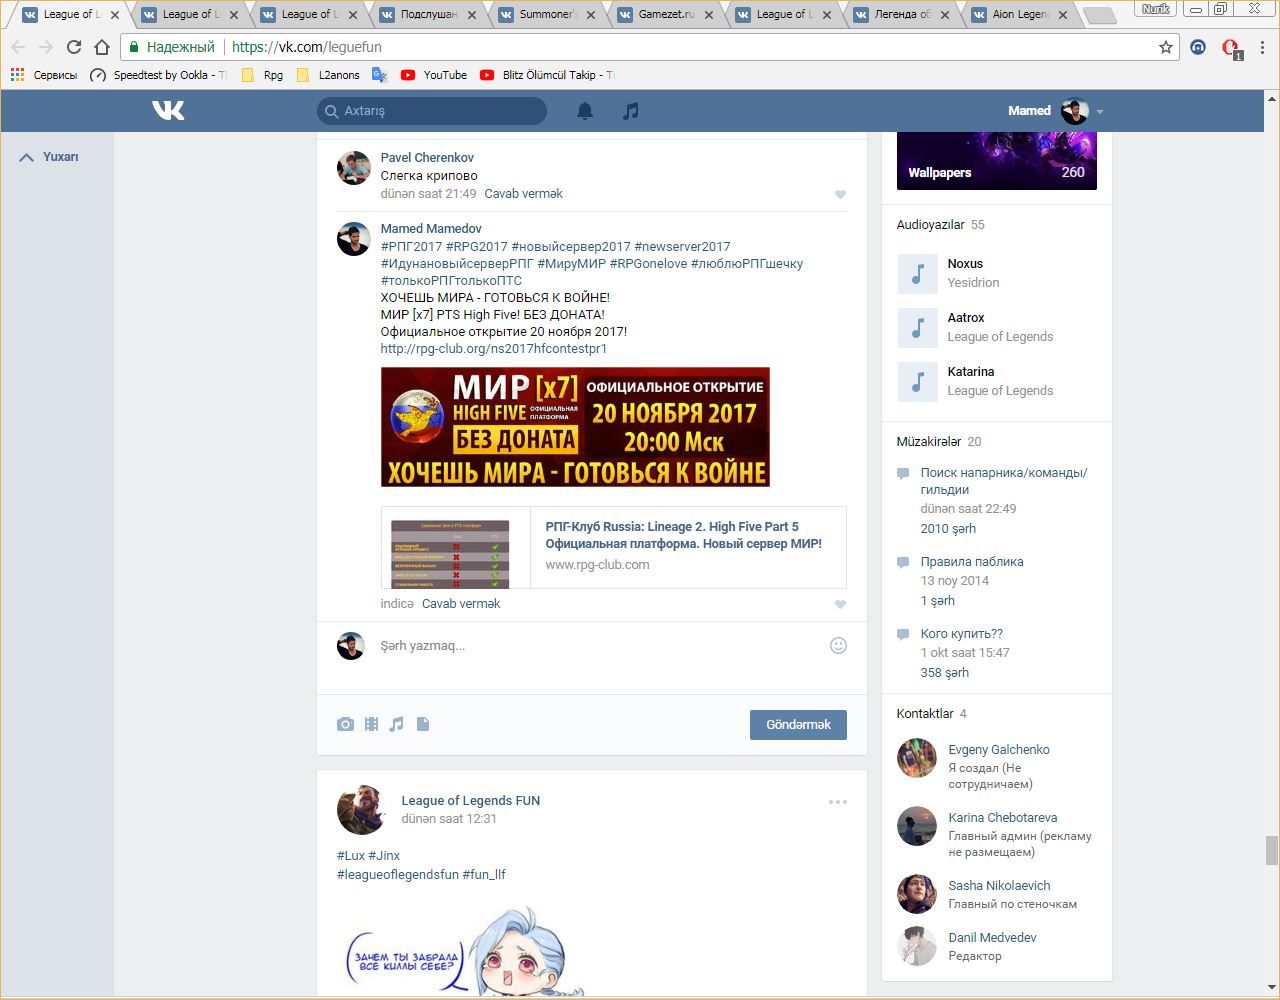Open the Speedtest by Ookla bookmark
This screenshot has height=1000, width=1280.
click(159, 75)
